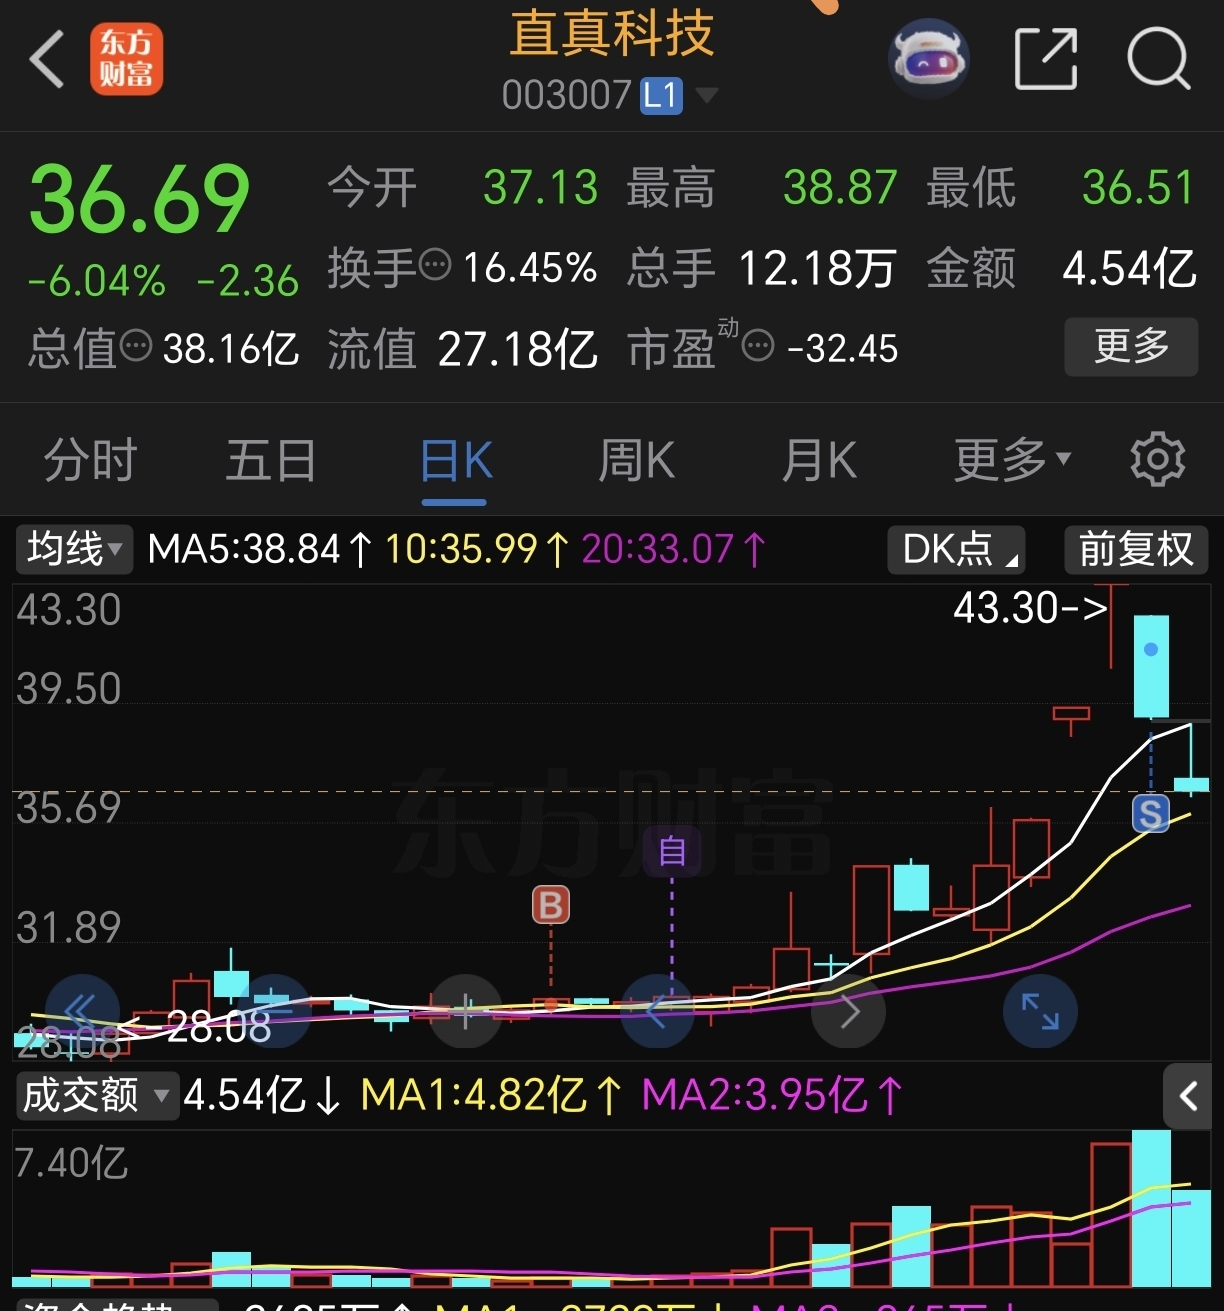Move chart left with left arrow
Image resolution: width=1224 pixels, height=1311 pixels.
click(x=656, y=1011)
